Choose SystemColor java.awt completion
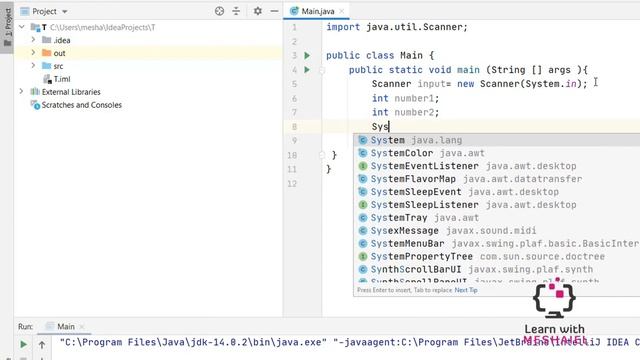 (496, 153)
